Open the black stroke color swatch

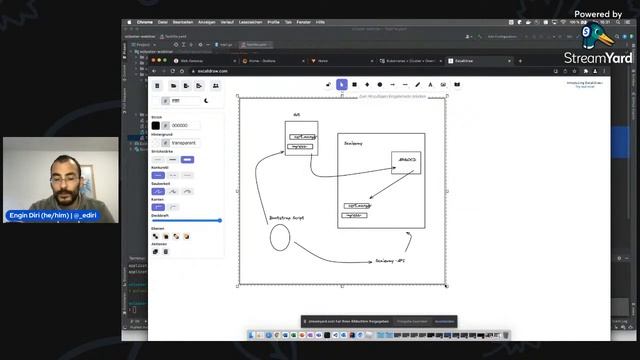pos(156,125)
